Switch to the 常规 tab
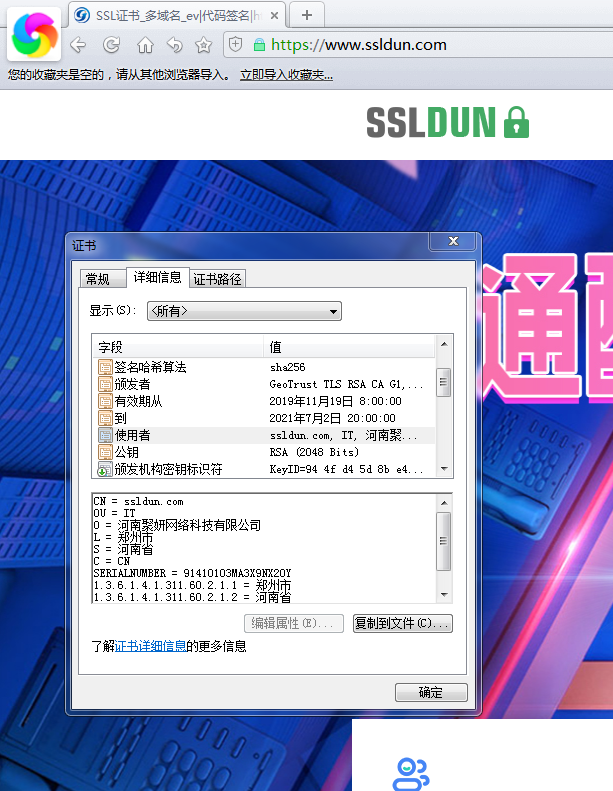613x791 pixels. coord(103,278)
